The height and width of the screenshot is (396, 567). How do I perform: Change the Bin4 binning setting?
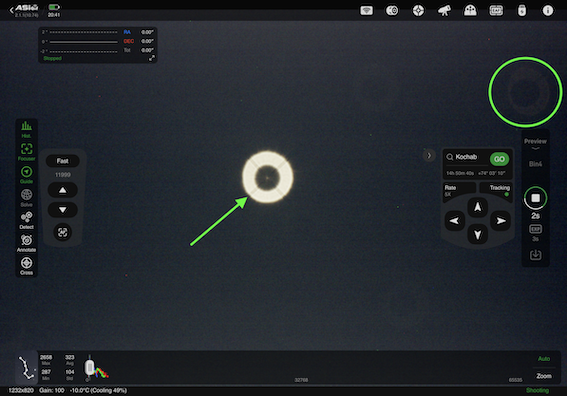[536, 164]
